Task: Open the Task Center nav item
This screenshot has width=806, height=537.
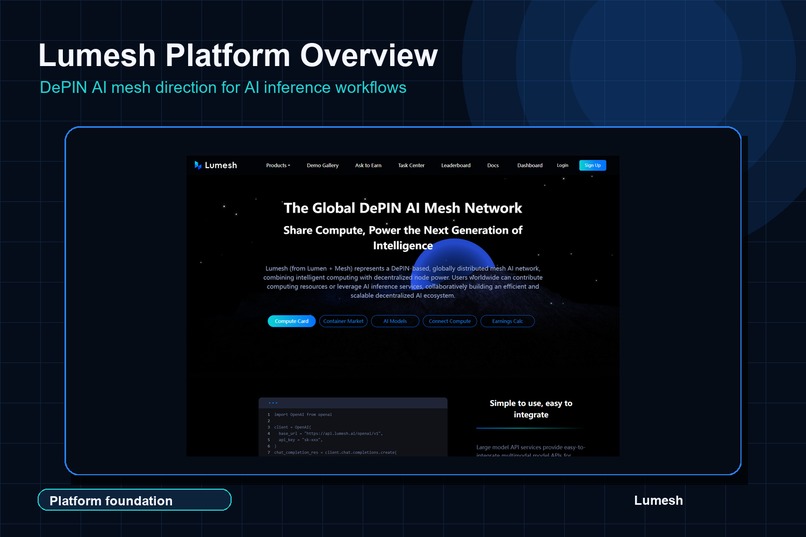Action: pyautogui.click(x=411, y=165)
